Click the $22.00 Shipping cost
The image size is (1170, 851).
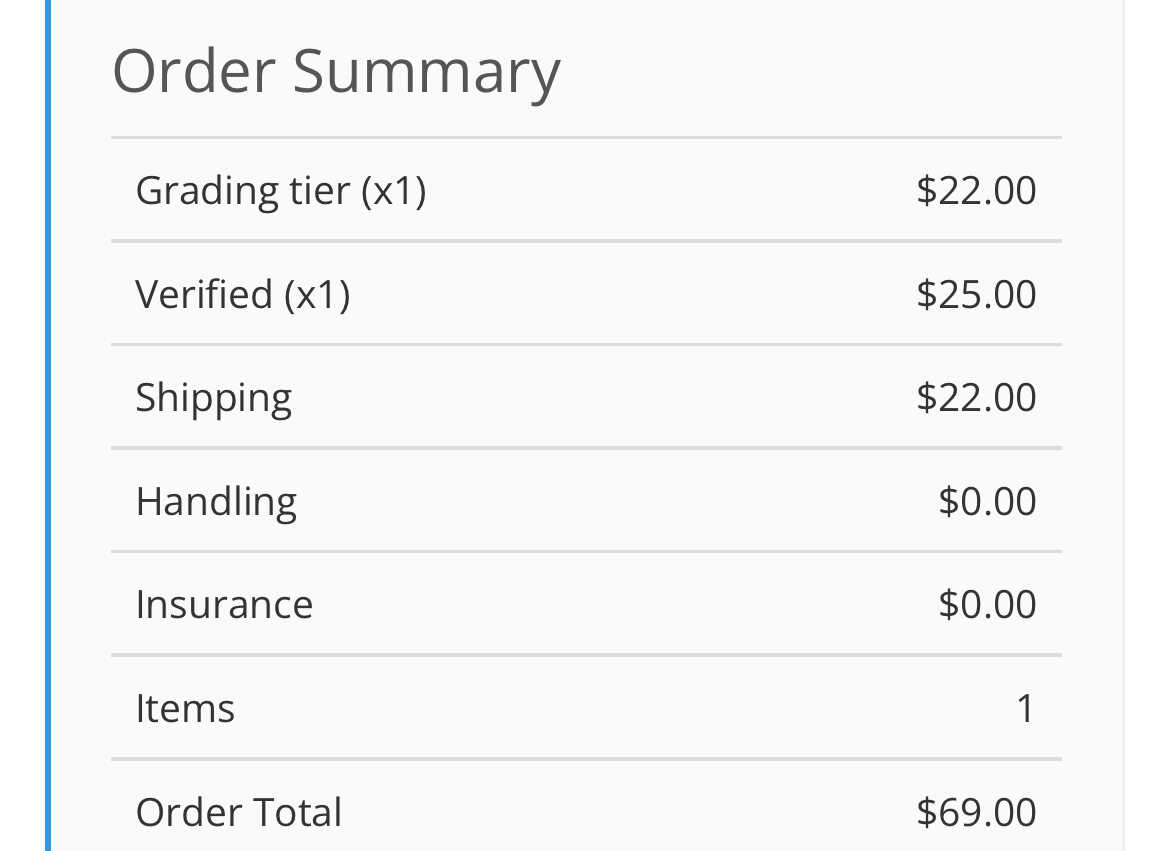(976, 398)
